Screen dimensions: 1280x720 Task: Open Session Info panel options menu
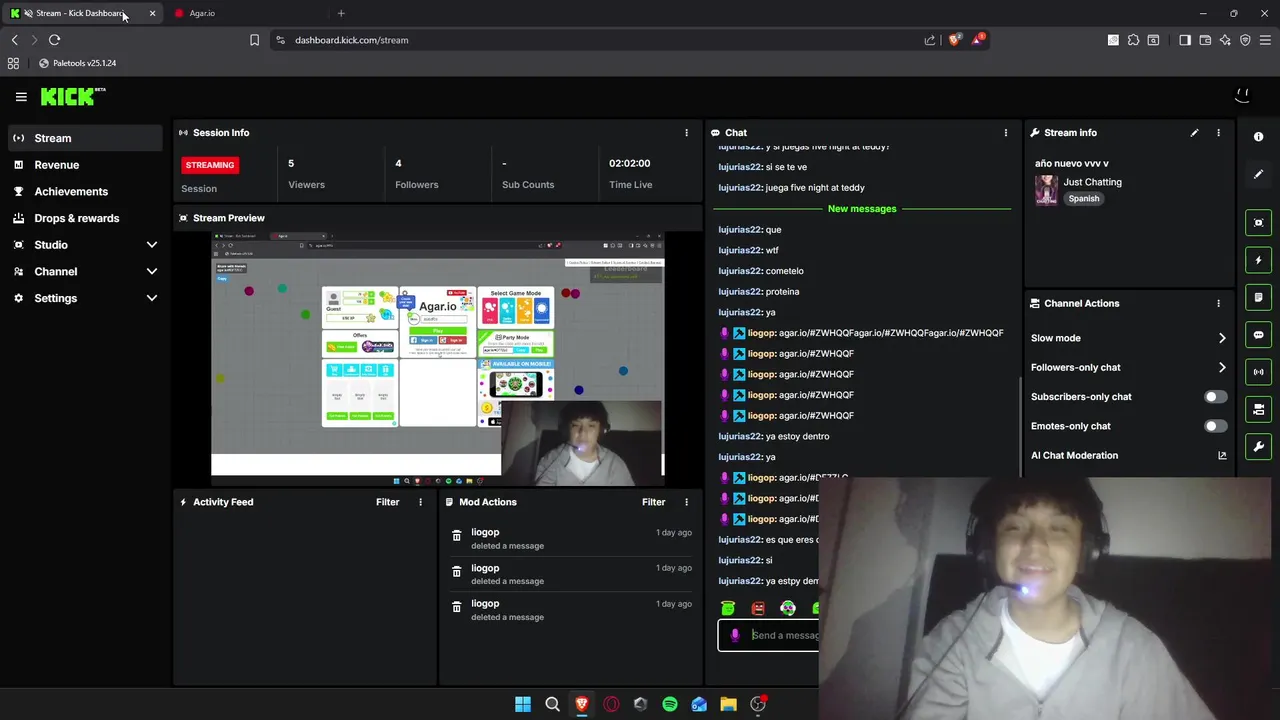pos(686,133)
